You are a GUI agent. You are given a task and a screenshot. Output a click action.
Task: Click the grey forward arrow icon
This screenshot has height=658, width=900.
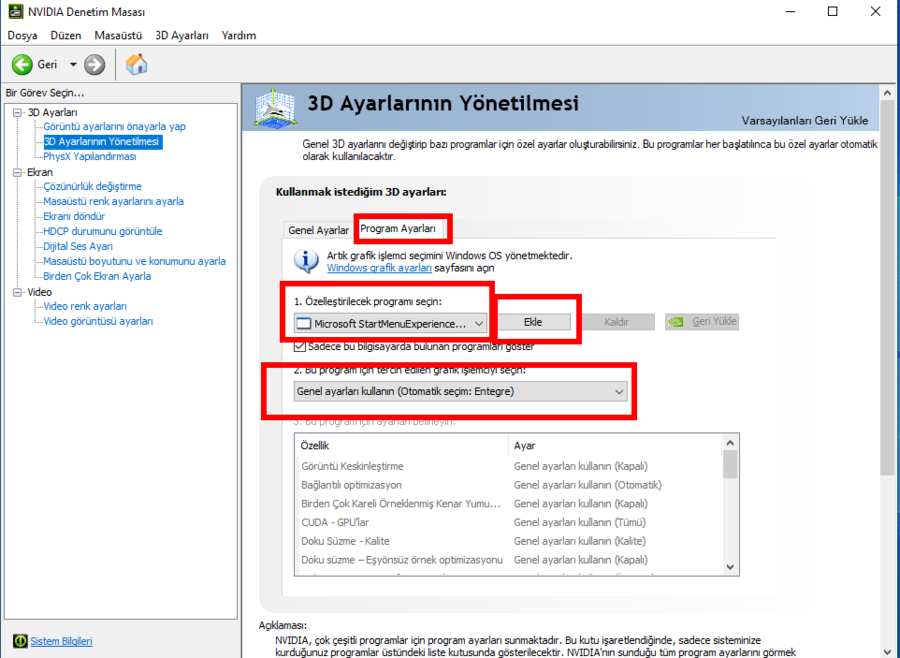pos(95,64)
